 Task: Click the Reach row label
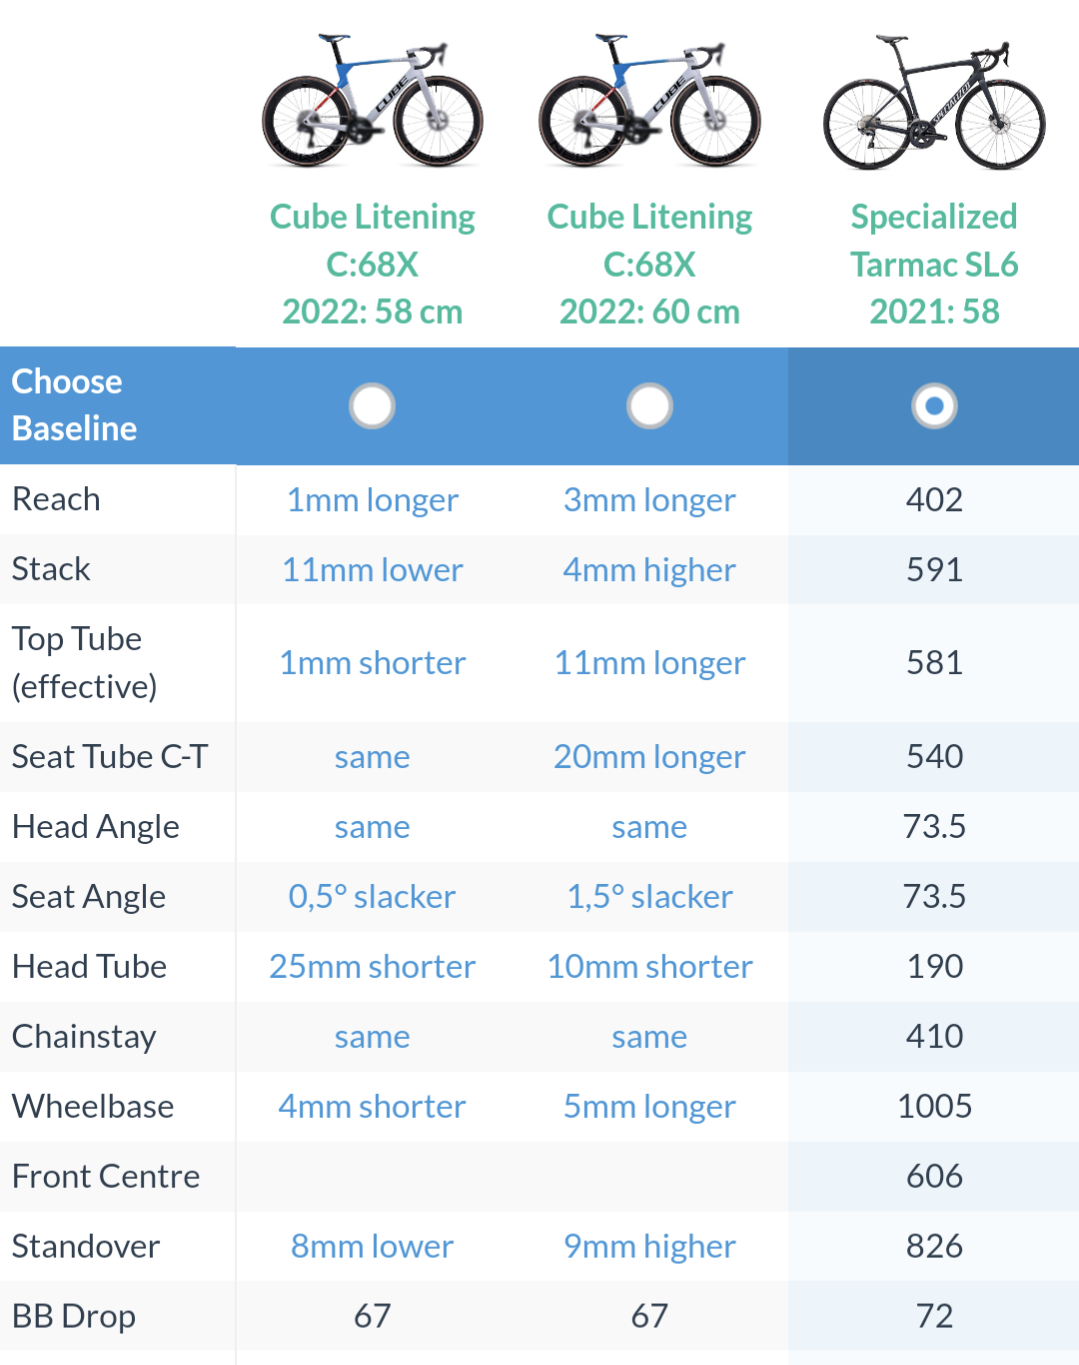coord(56,499)
